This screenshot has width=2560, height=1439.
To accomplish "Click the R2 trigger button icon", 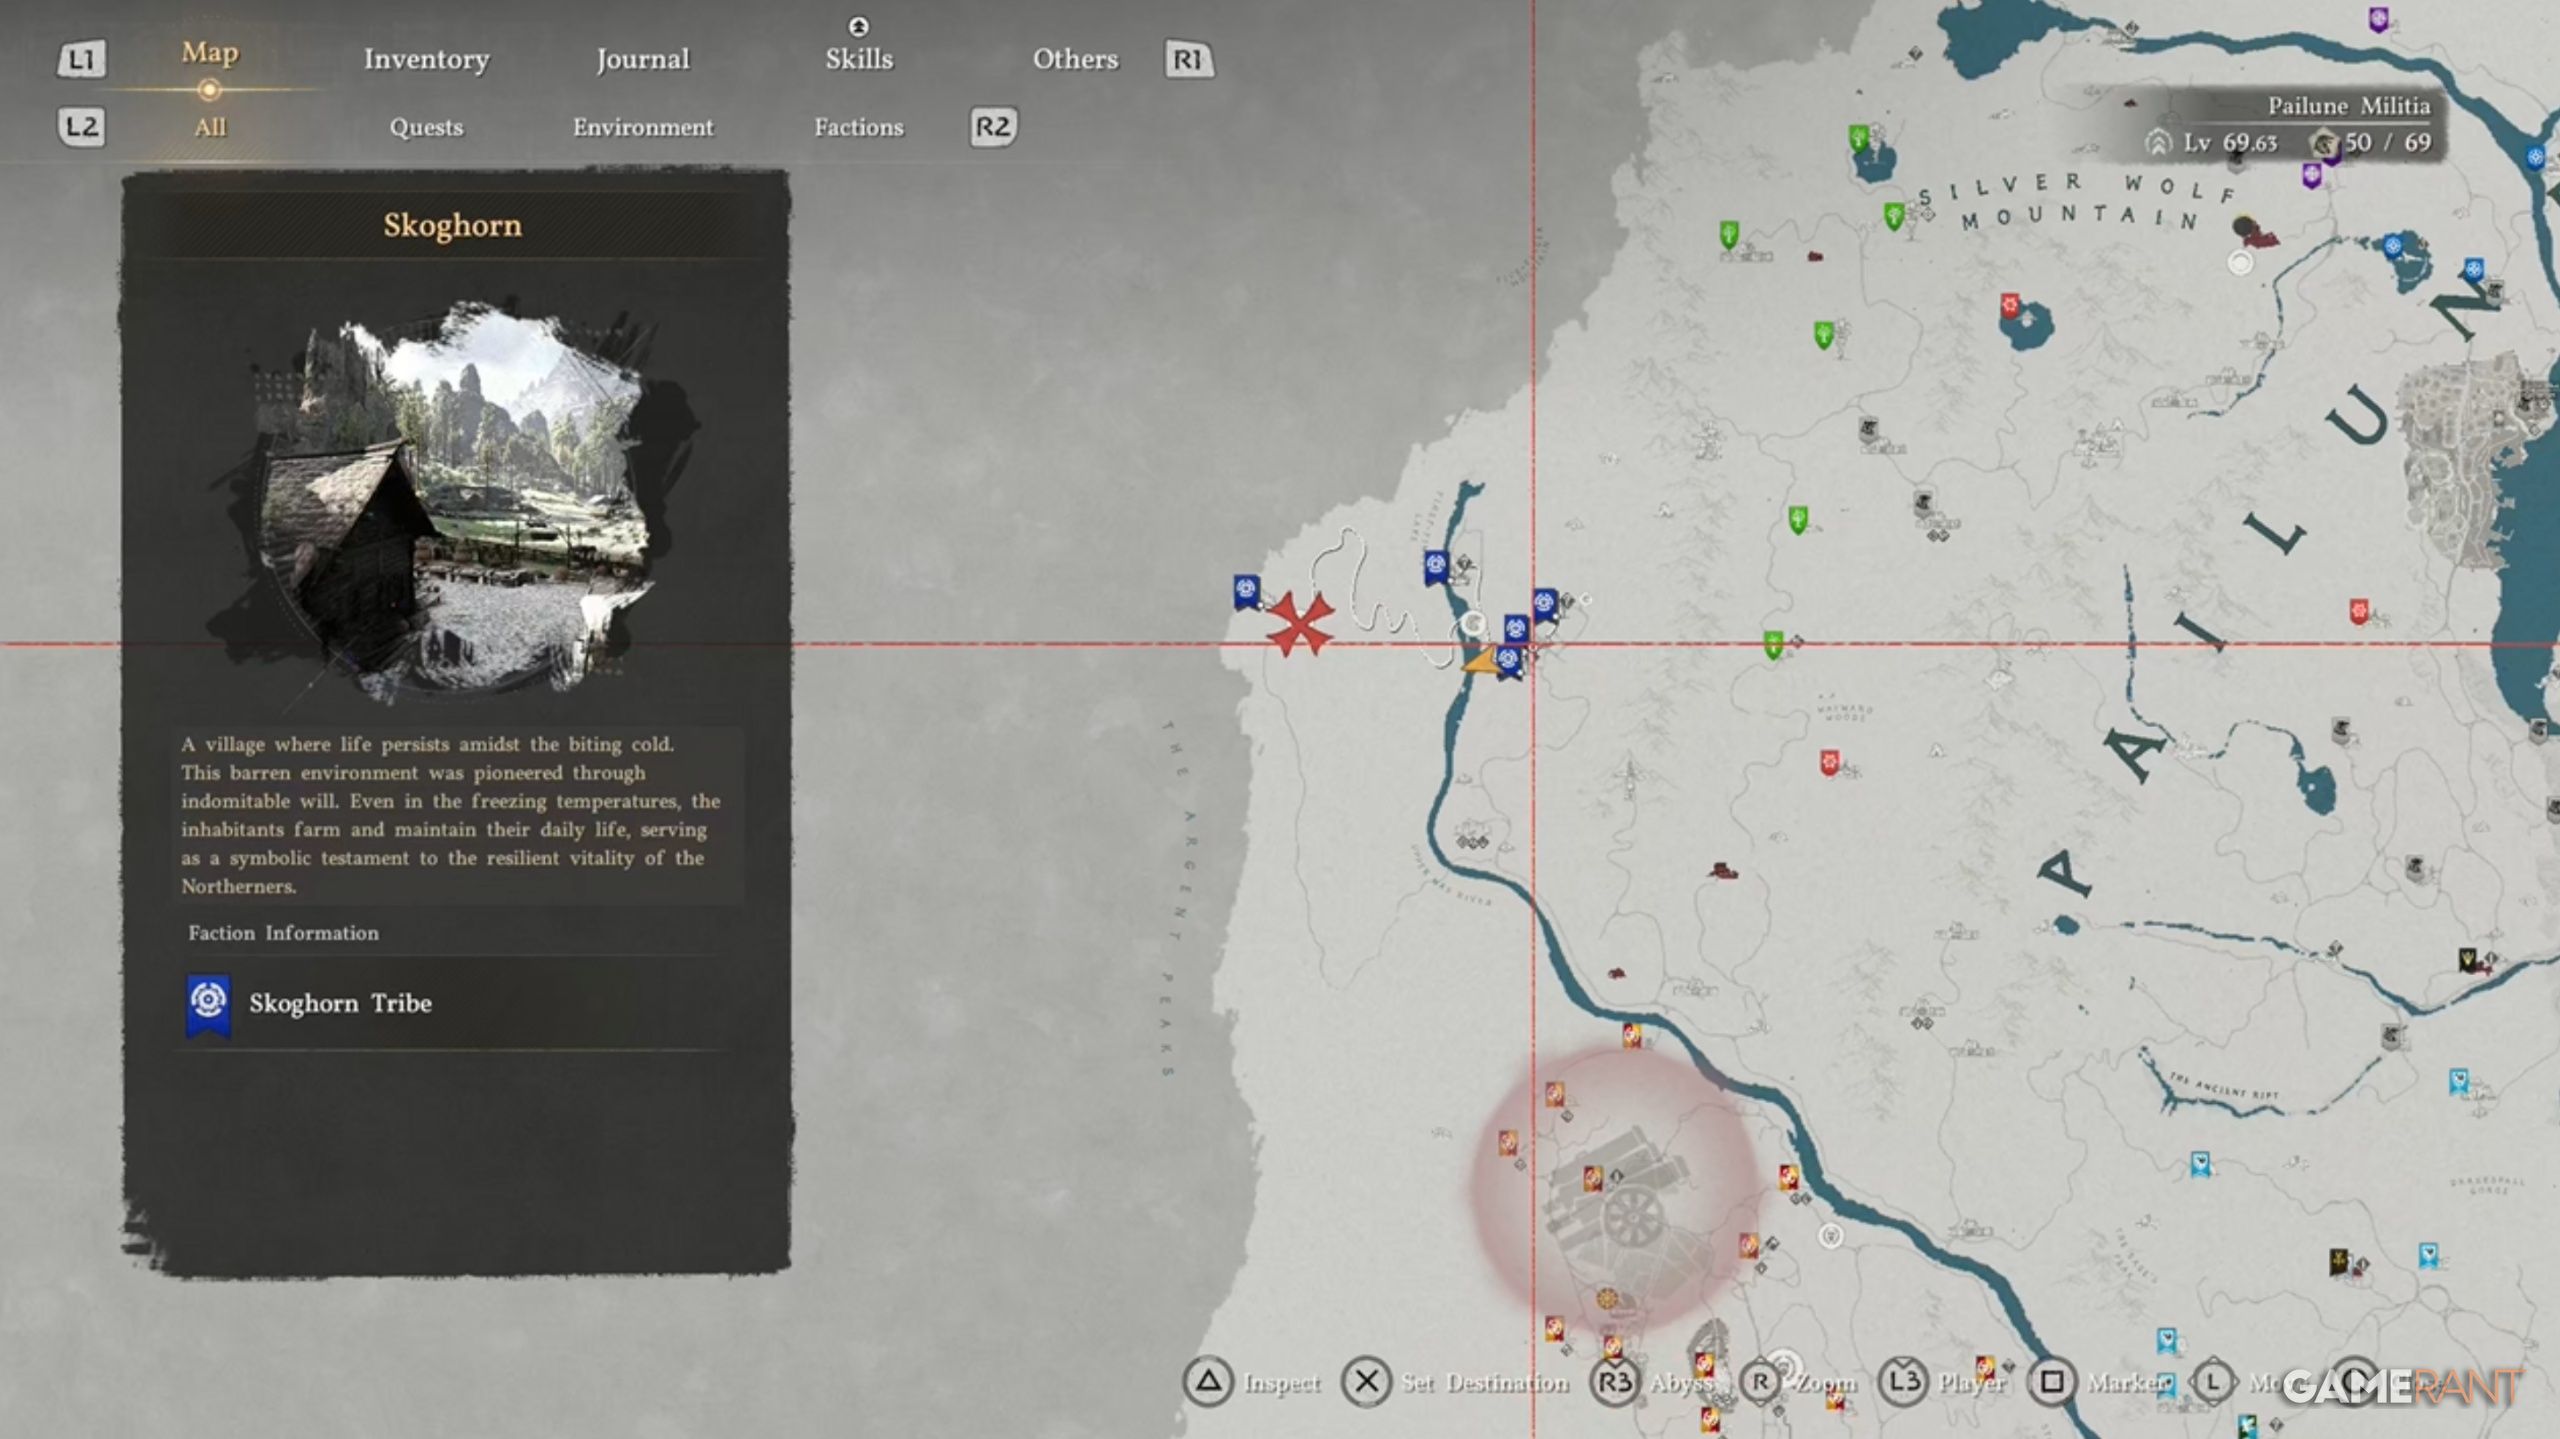I will coord(992,127).
